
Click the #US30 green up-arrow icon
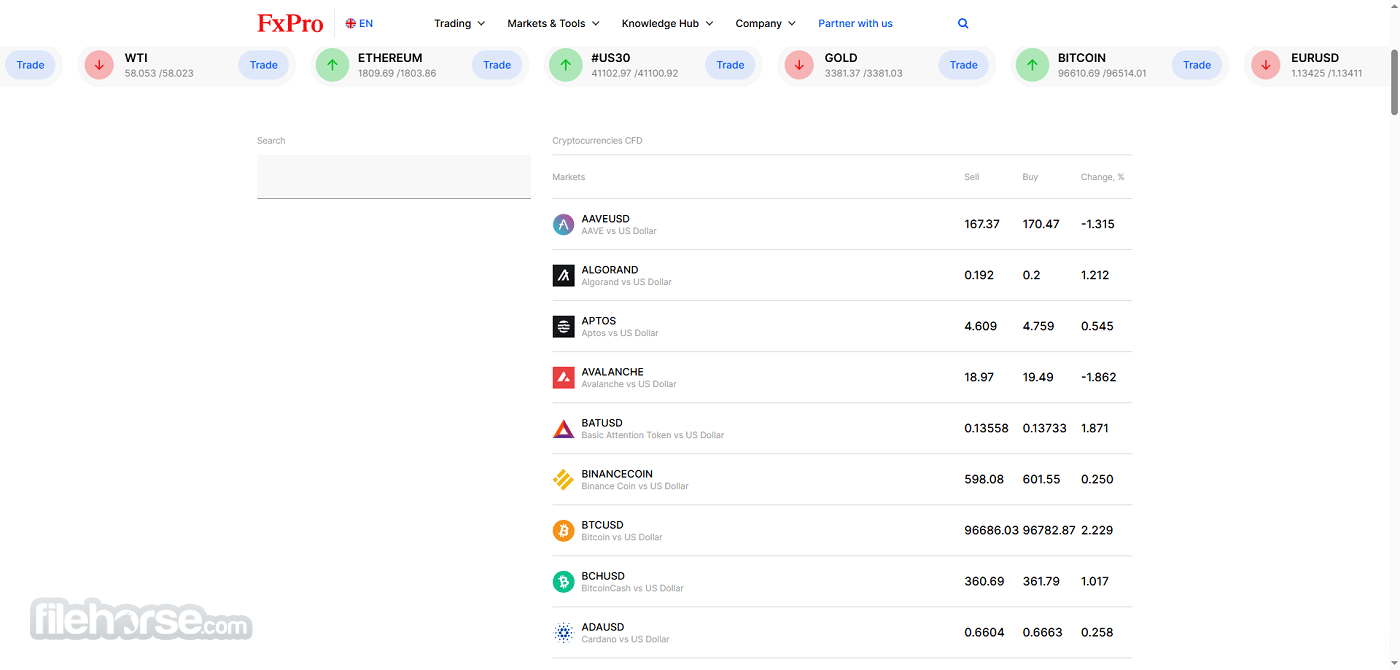click(565, 65)
